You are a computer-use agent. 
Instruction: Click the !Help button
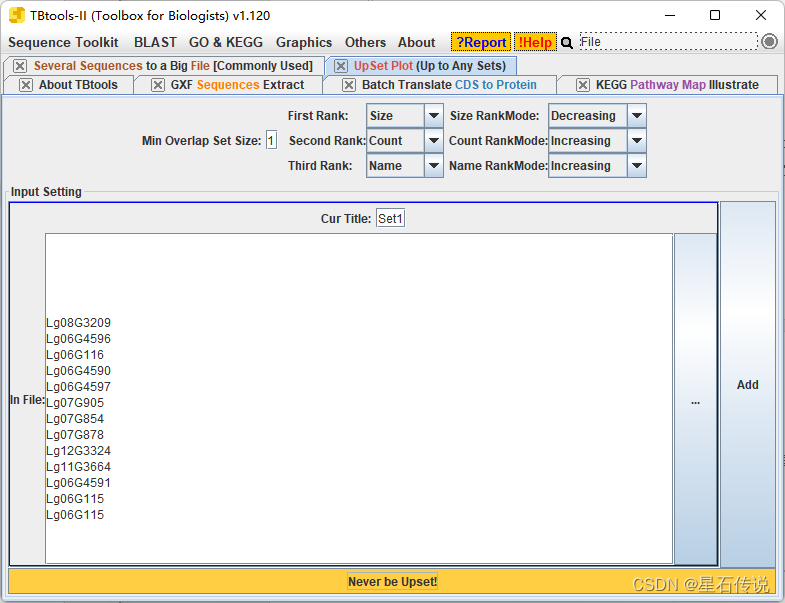coord(535,42)
